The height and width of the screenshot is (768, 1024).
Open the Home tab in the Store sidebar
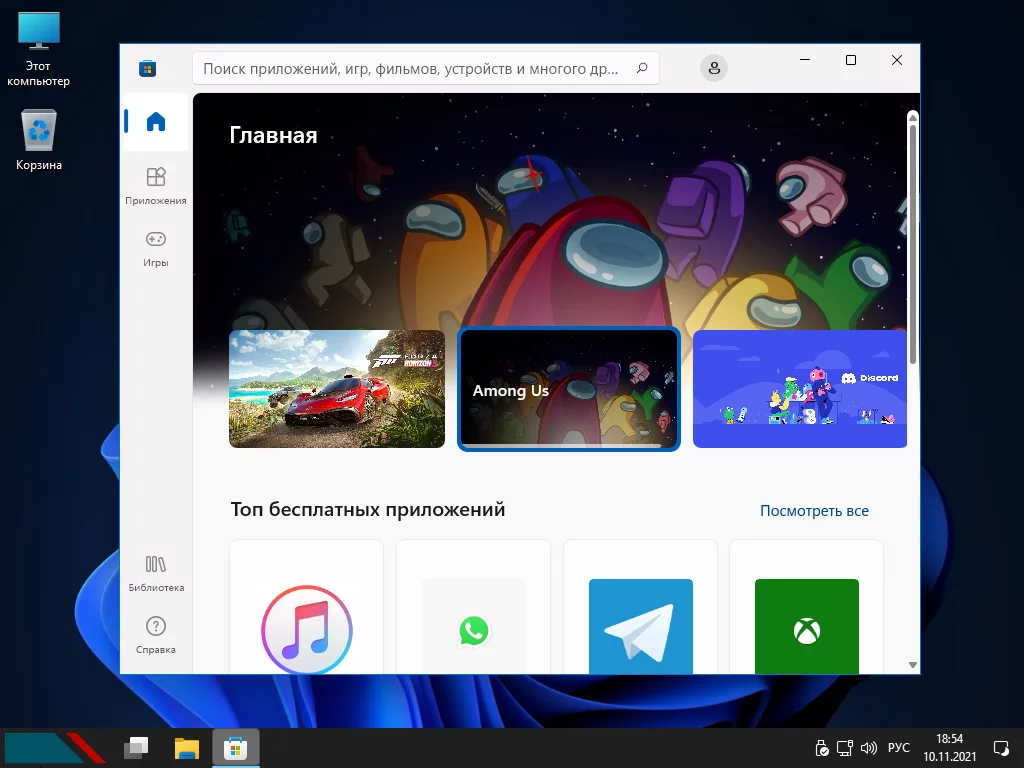coord(155,122)
